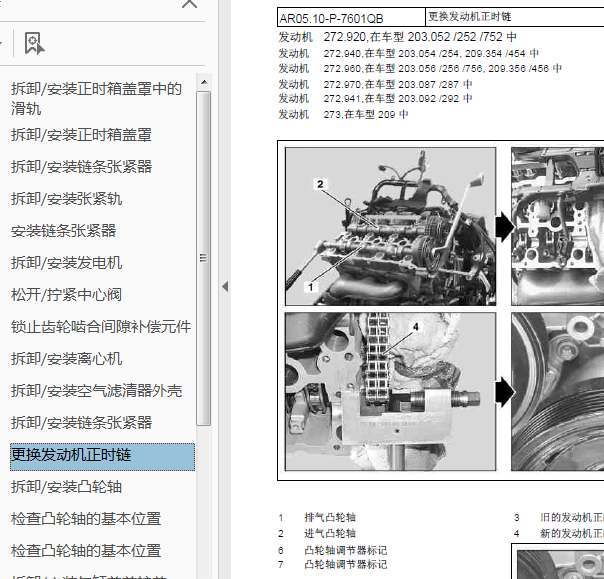
Task: Click legend entry 3 旧的发动机正时链
Action: click(x=559, y=517)
